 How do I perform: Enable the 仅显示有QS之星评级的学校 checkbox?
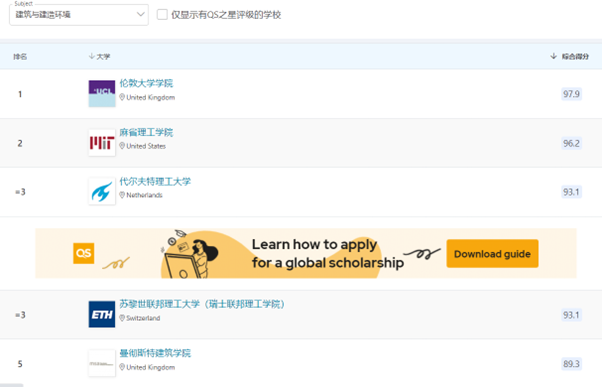162,15
